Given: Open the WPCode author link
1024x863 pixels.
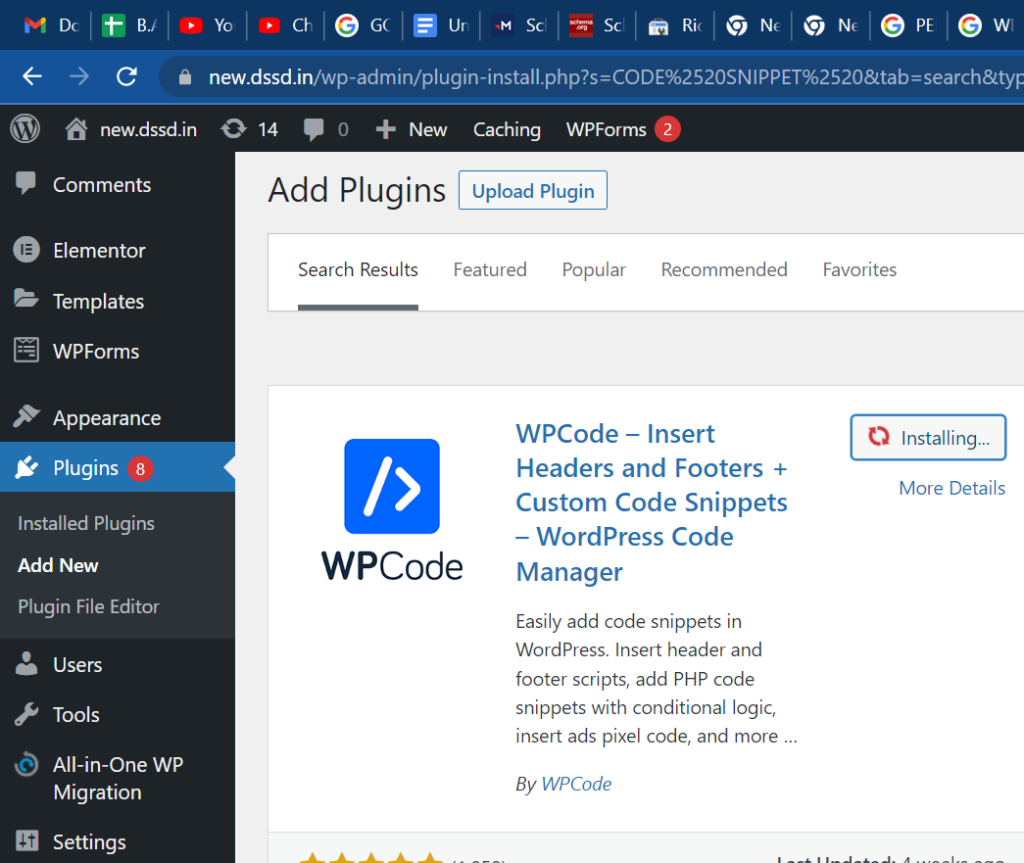Looking at the screenshot, I should [576, 783].
